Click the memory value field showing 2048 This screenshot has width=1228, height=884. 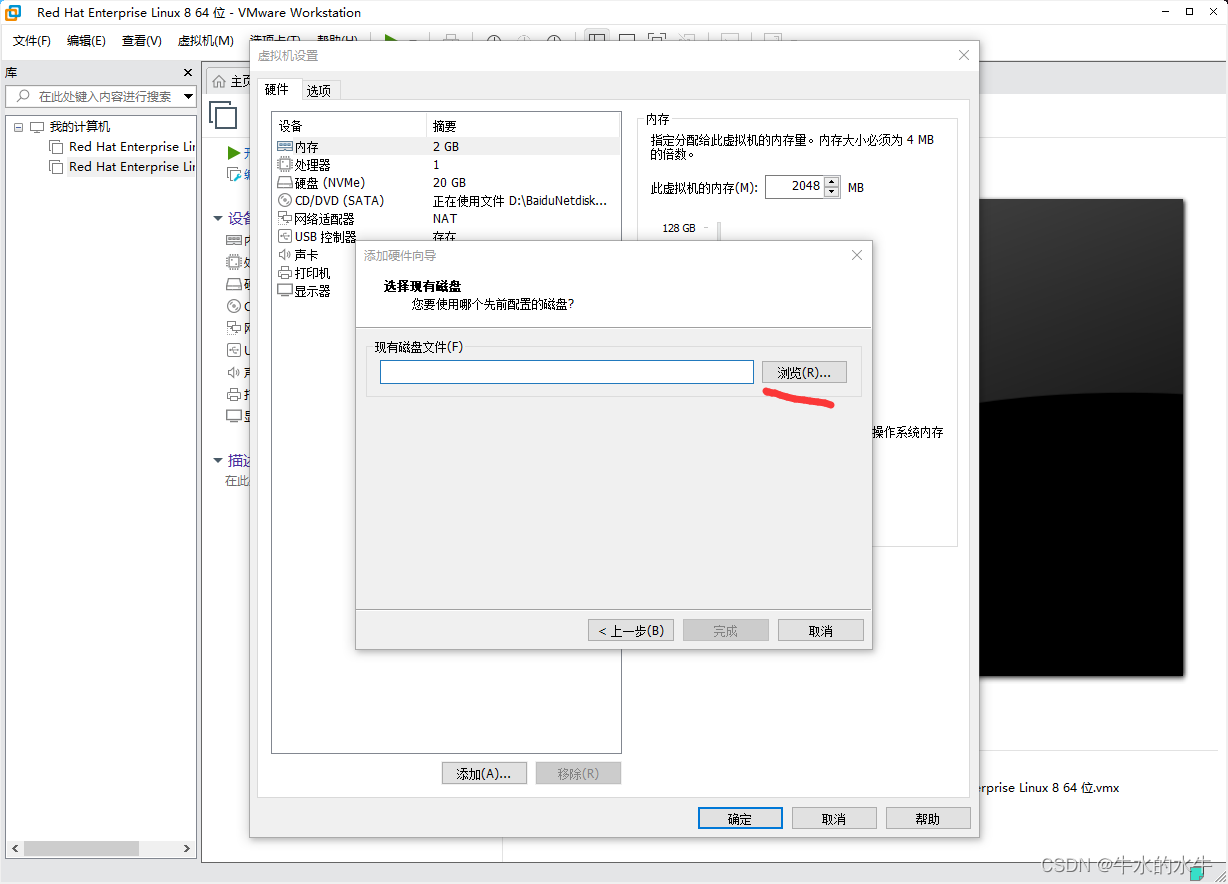[795, 187]
